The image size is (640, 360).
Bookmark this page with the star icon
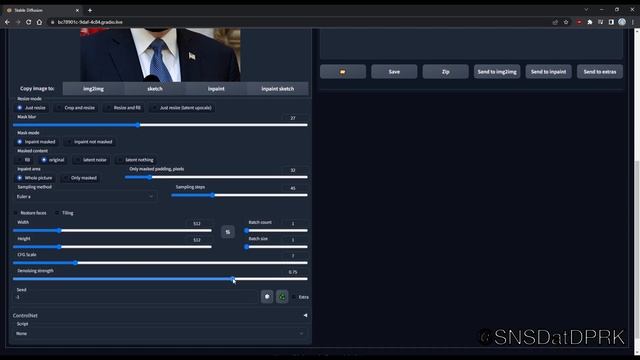(566, 22)
